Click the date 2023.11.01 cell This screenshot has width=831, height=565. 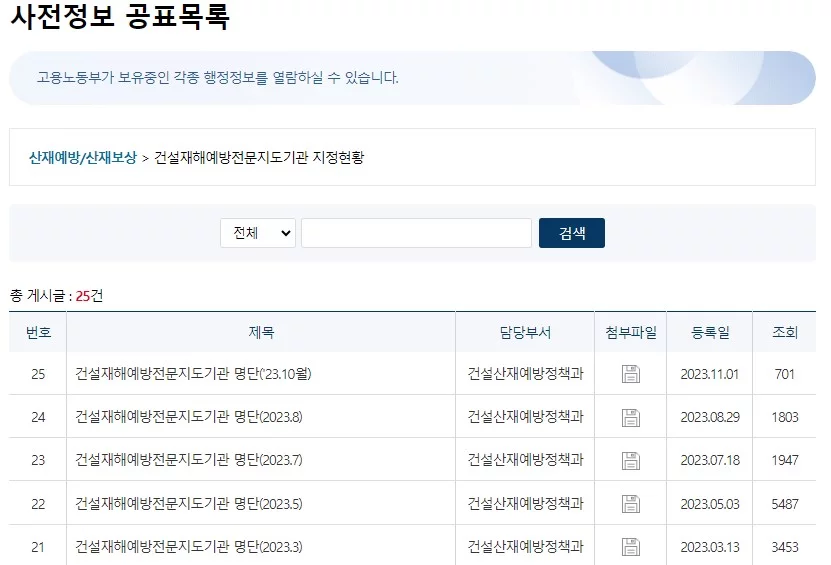710,374
